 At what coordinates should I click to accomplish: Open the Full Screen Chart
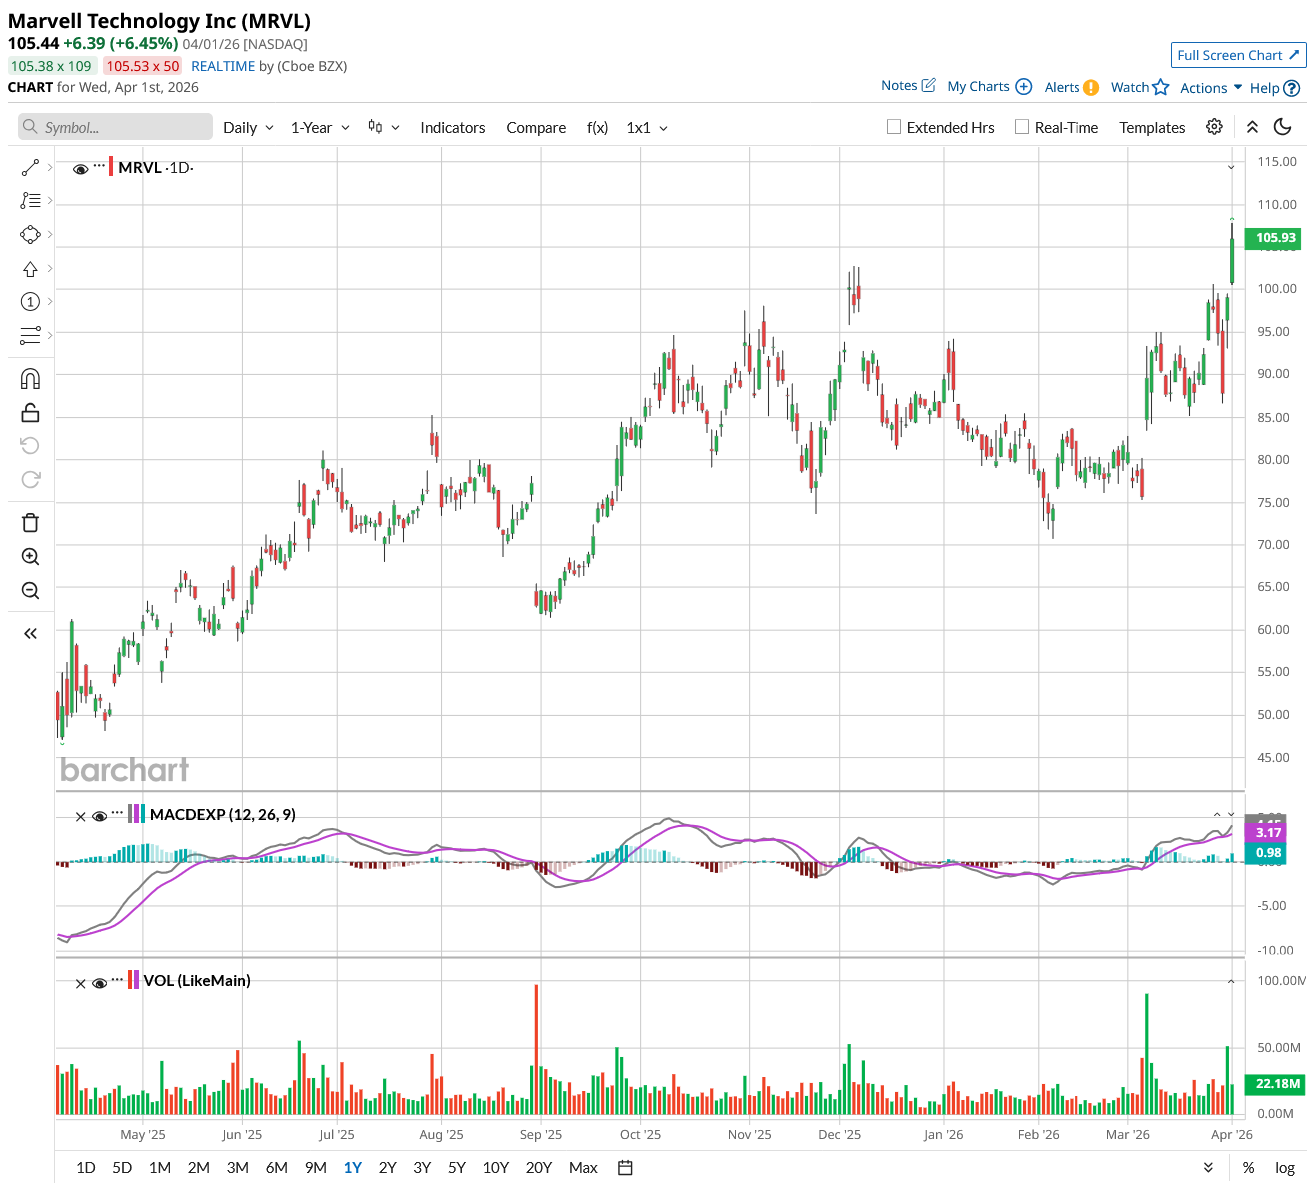click(x=1239, y=55)
